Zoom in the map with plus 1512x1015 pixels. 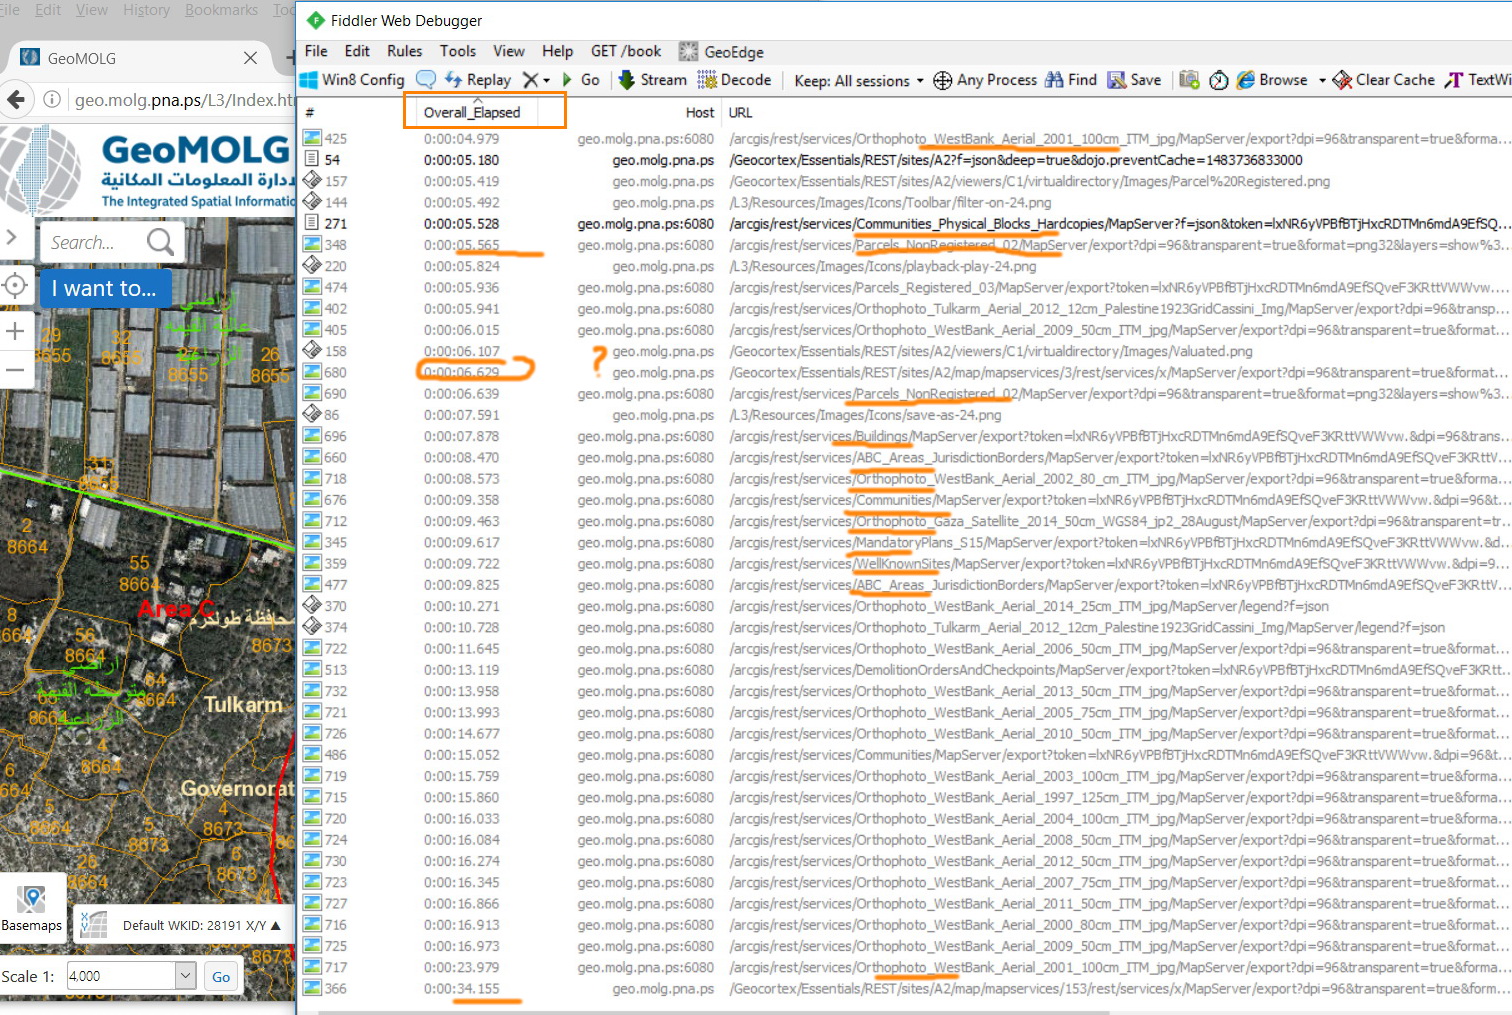[15, 331]
